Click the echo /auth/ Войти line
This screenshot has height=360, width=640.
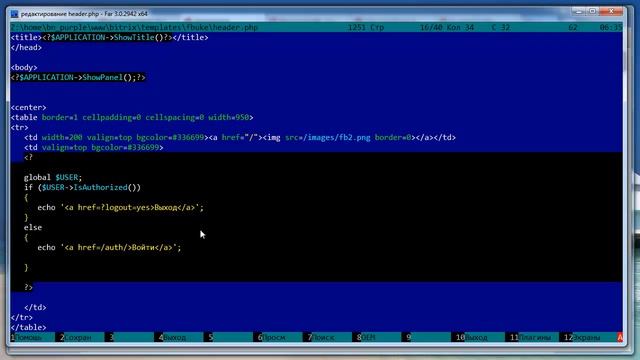(x=109, y=247)
